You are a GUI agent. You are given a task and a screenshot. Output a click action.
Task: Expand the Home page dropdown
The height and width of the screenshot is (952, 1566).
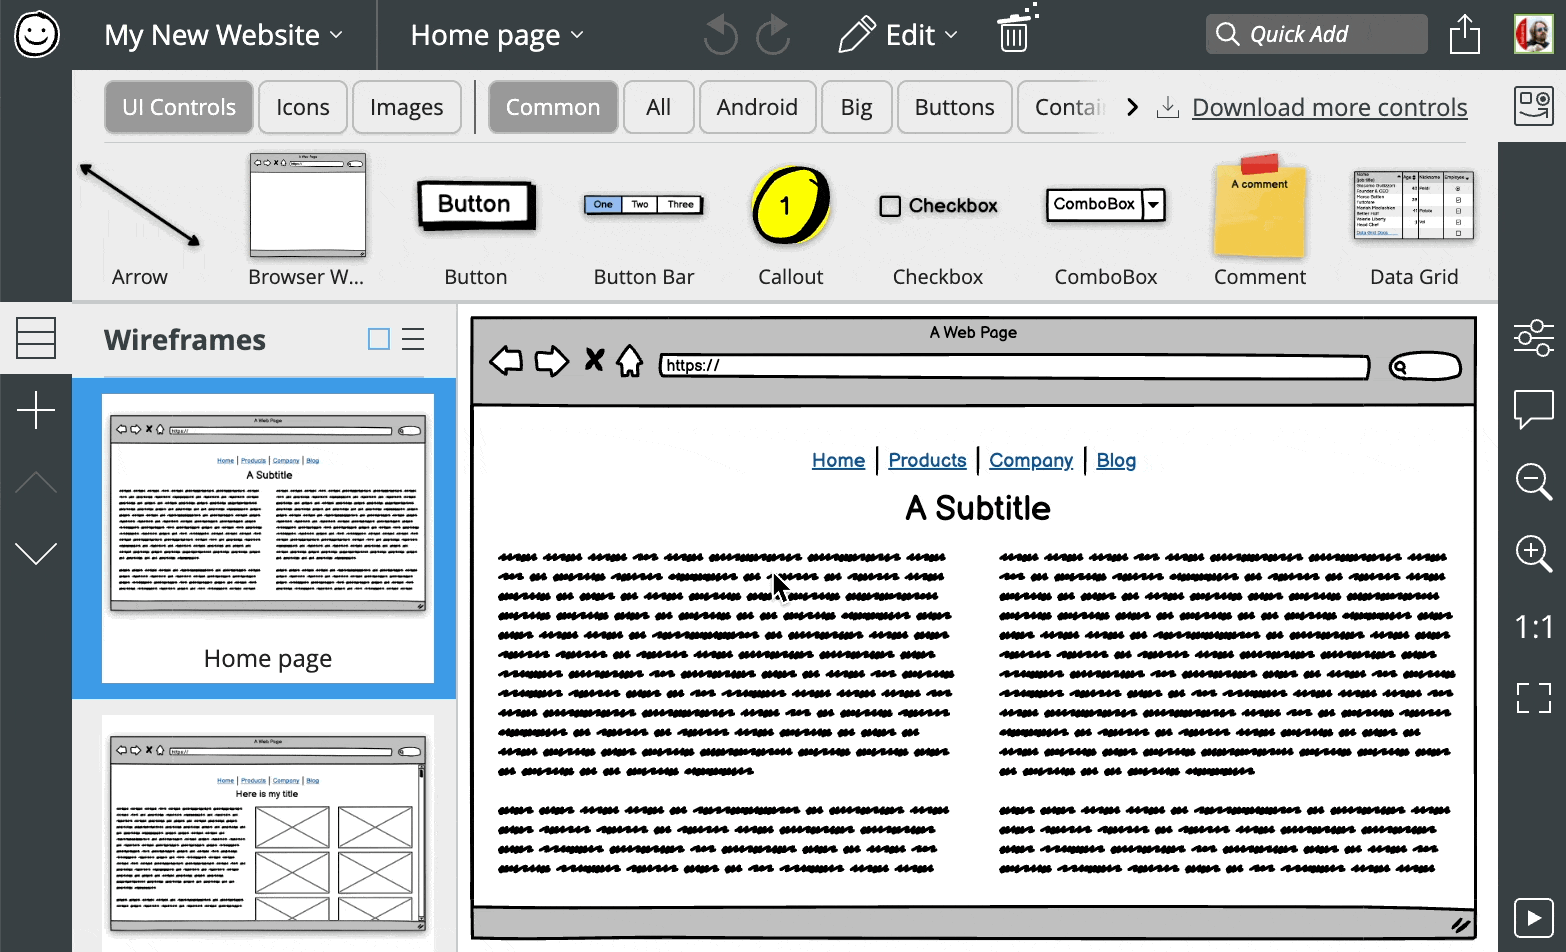coord(497,35)
